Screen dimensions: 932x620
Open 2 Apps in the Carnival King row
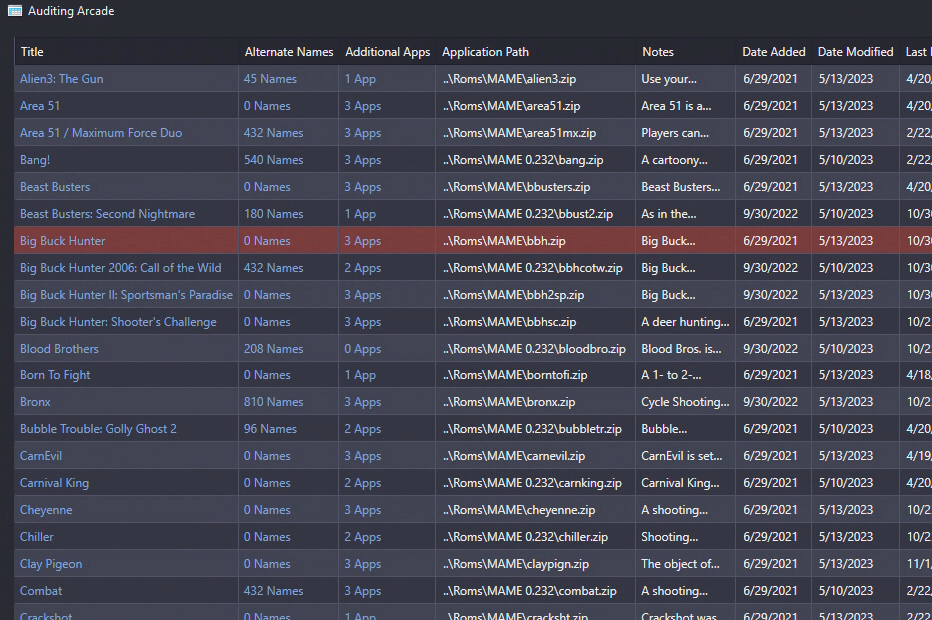point(363,483)
